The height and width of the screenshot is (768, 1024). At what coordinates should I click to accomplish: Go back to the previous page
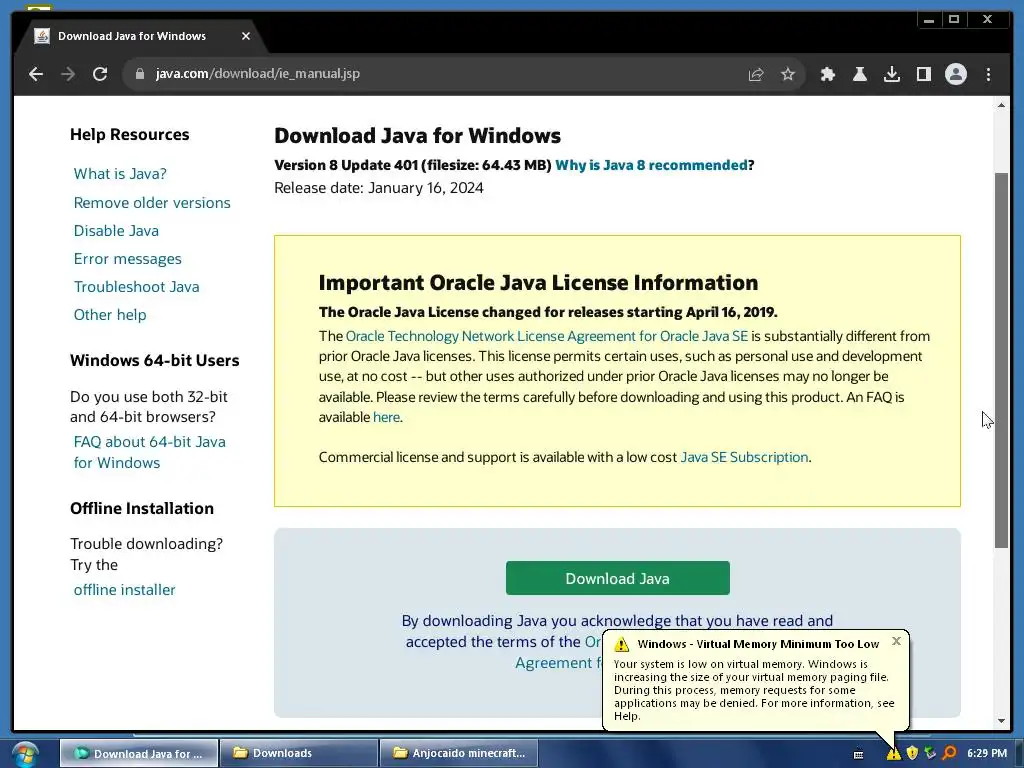pos(36,74)
